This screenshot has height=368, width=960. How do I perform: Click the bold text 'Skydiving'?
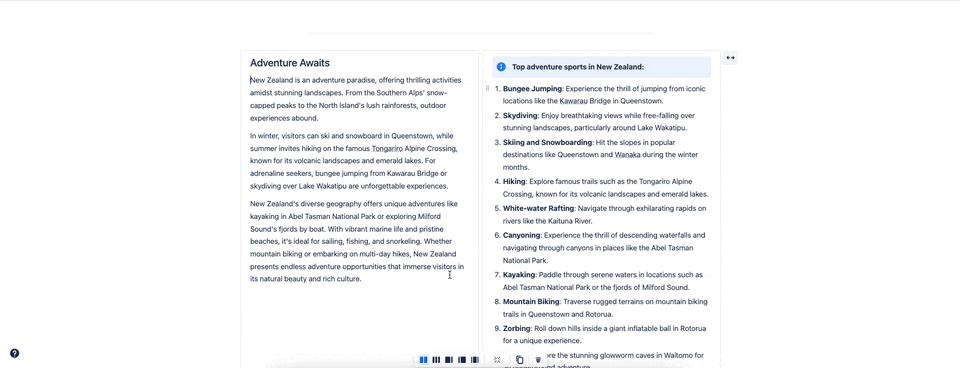coord(520,116)
